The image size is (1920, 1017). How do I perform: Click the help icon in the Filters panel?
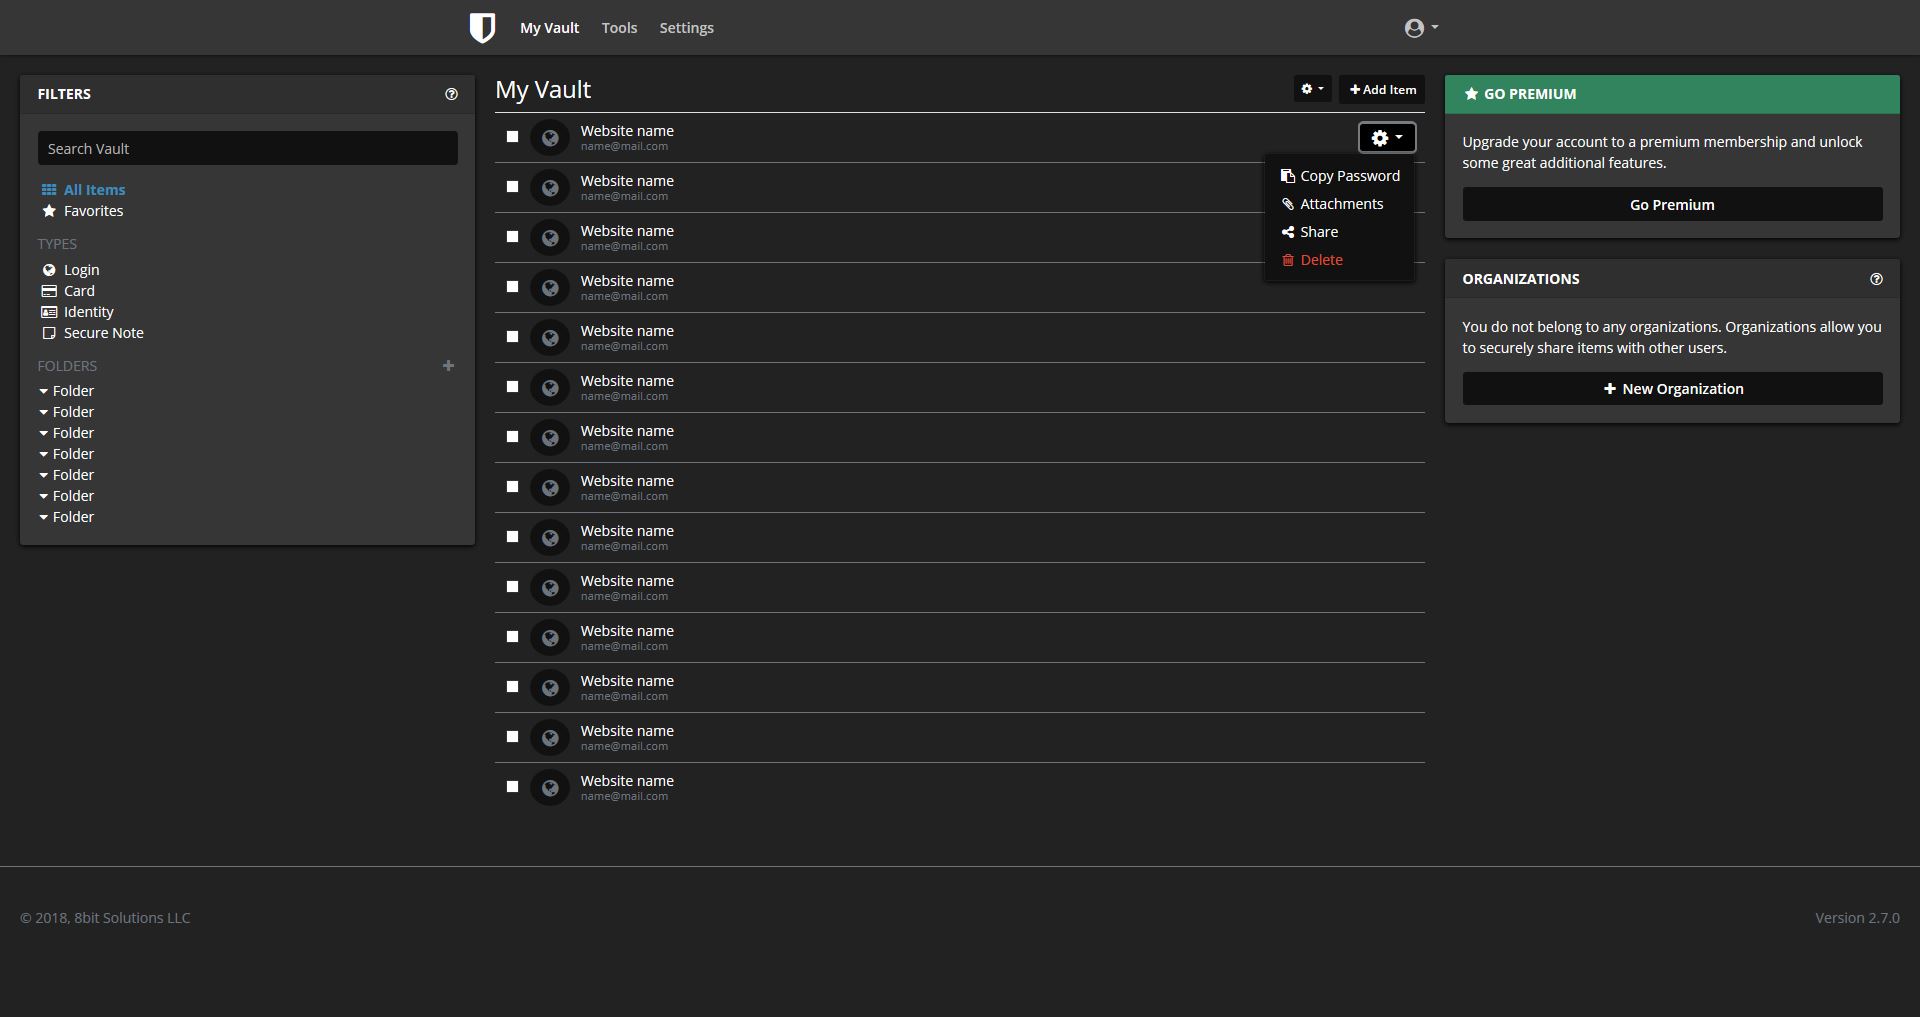pos(451,93)
